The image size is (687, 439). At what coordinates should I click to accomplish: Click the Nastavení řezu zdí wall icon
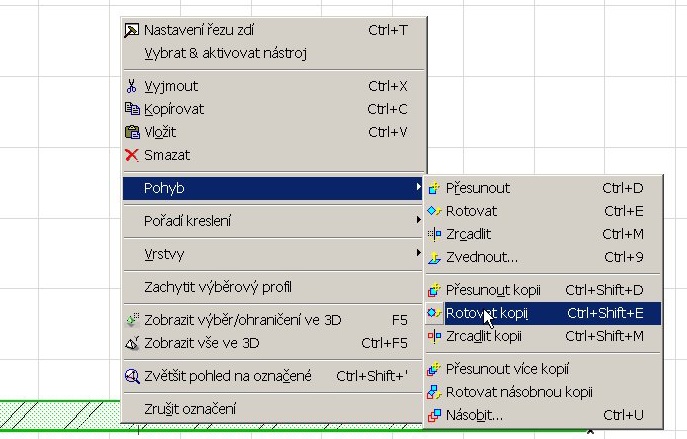131,30
